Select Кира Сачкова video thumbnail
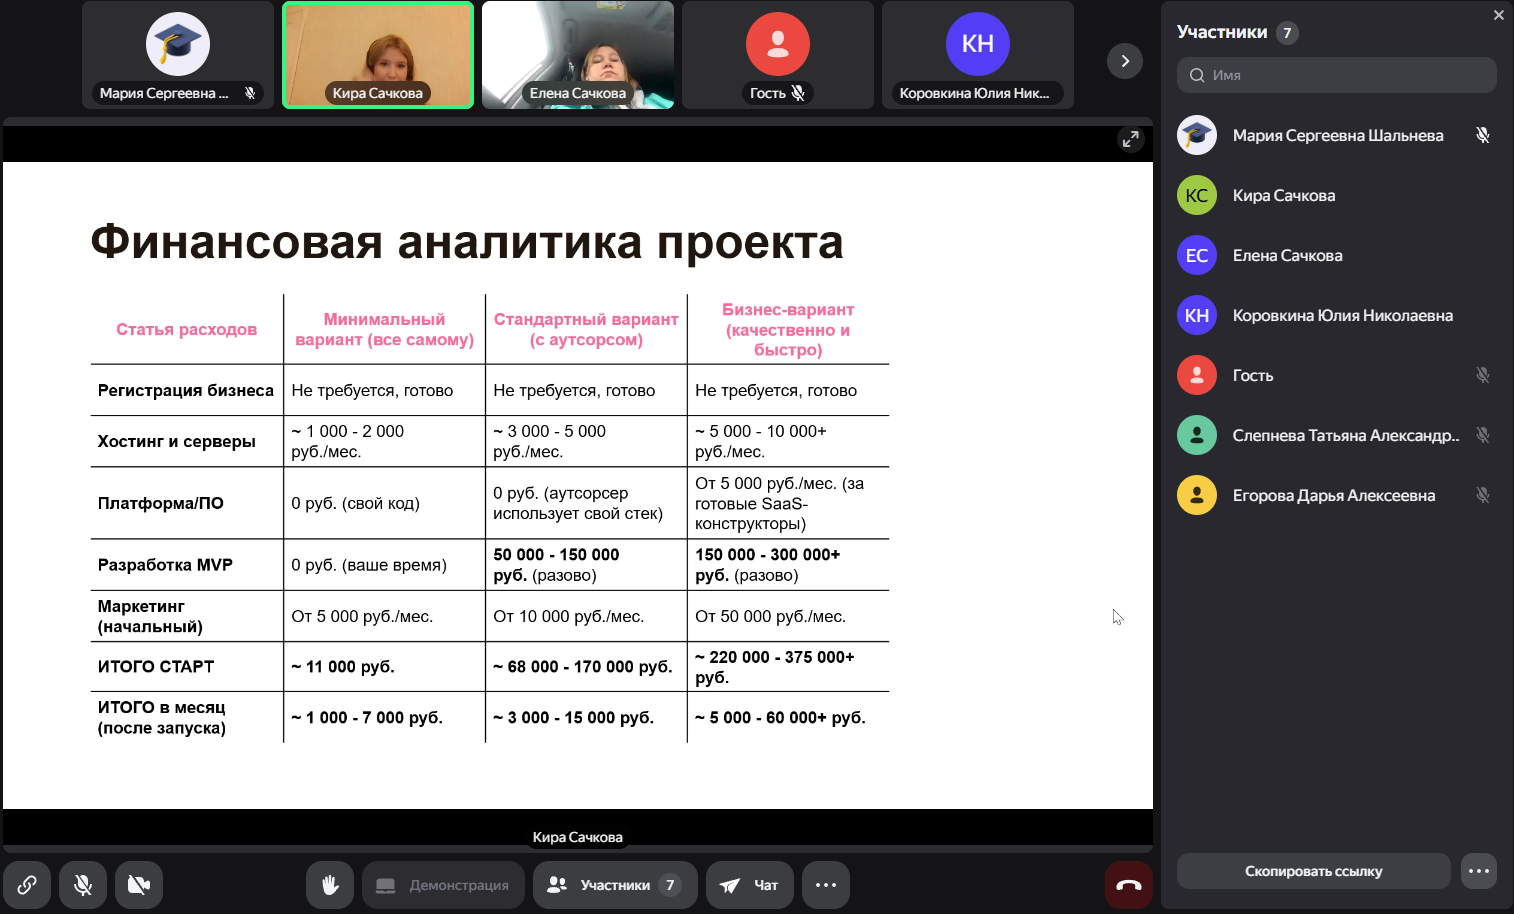 point(378,55)
